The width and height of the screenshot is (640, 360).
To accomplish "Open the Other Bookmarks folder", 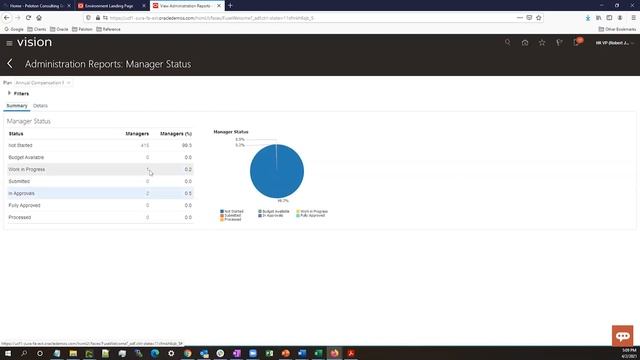I will [617, 29].
